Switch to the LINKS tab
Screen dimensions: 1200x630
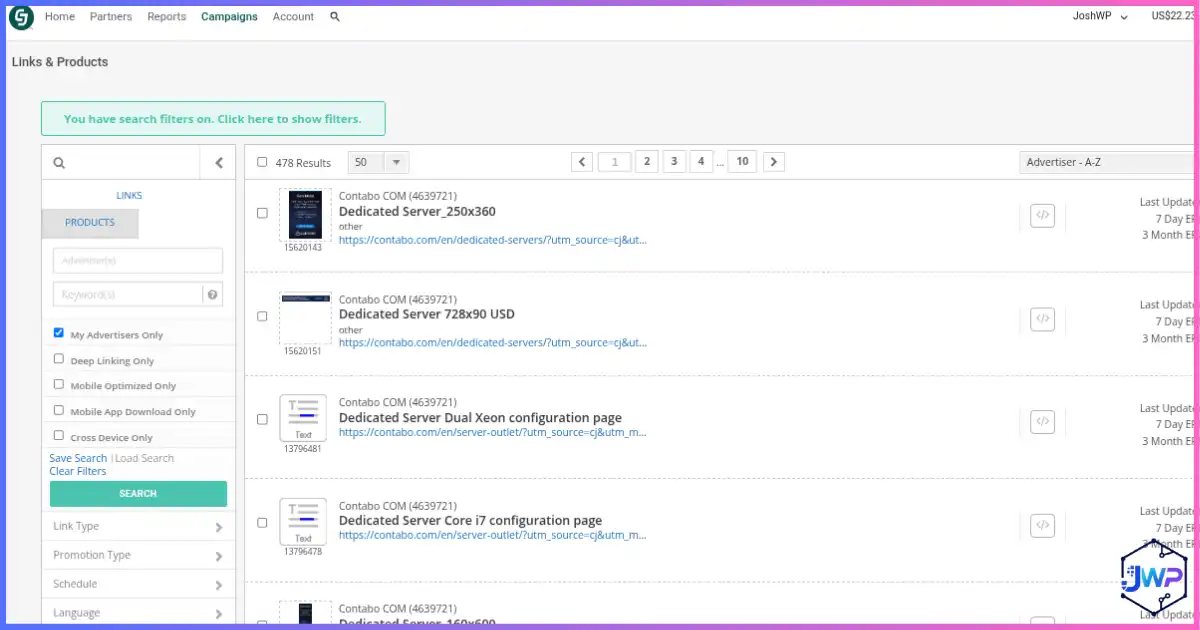[x=129, y=196]
